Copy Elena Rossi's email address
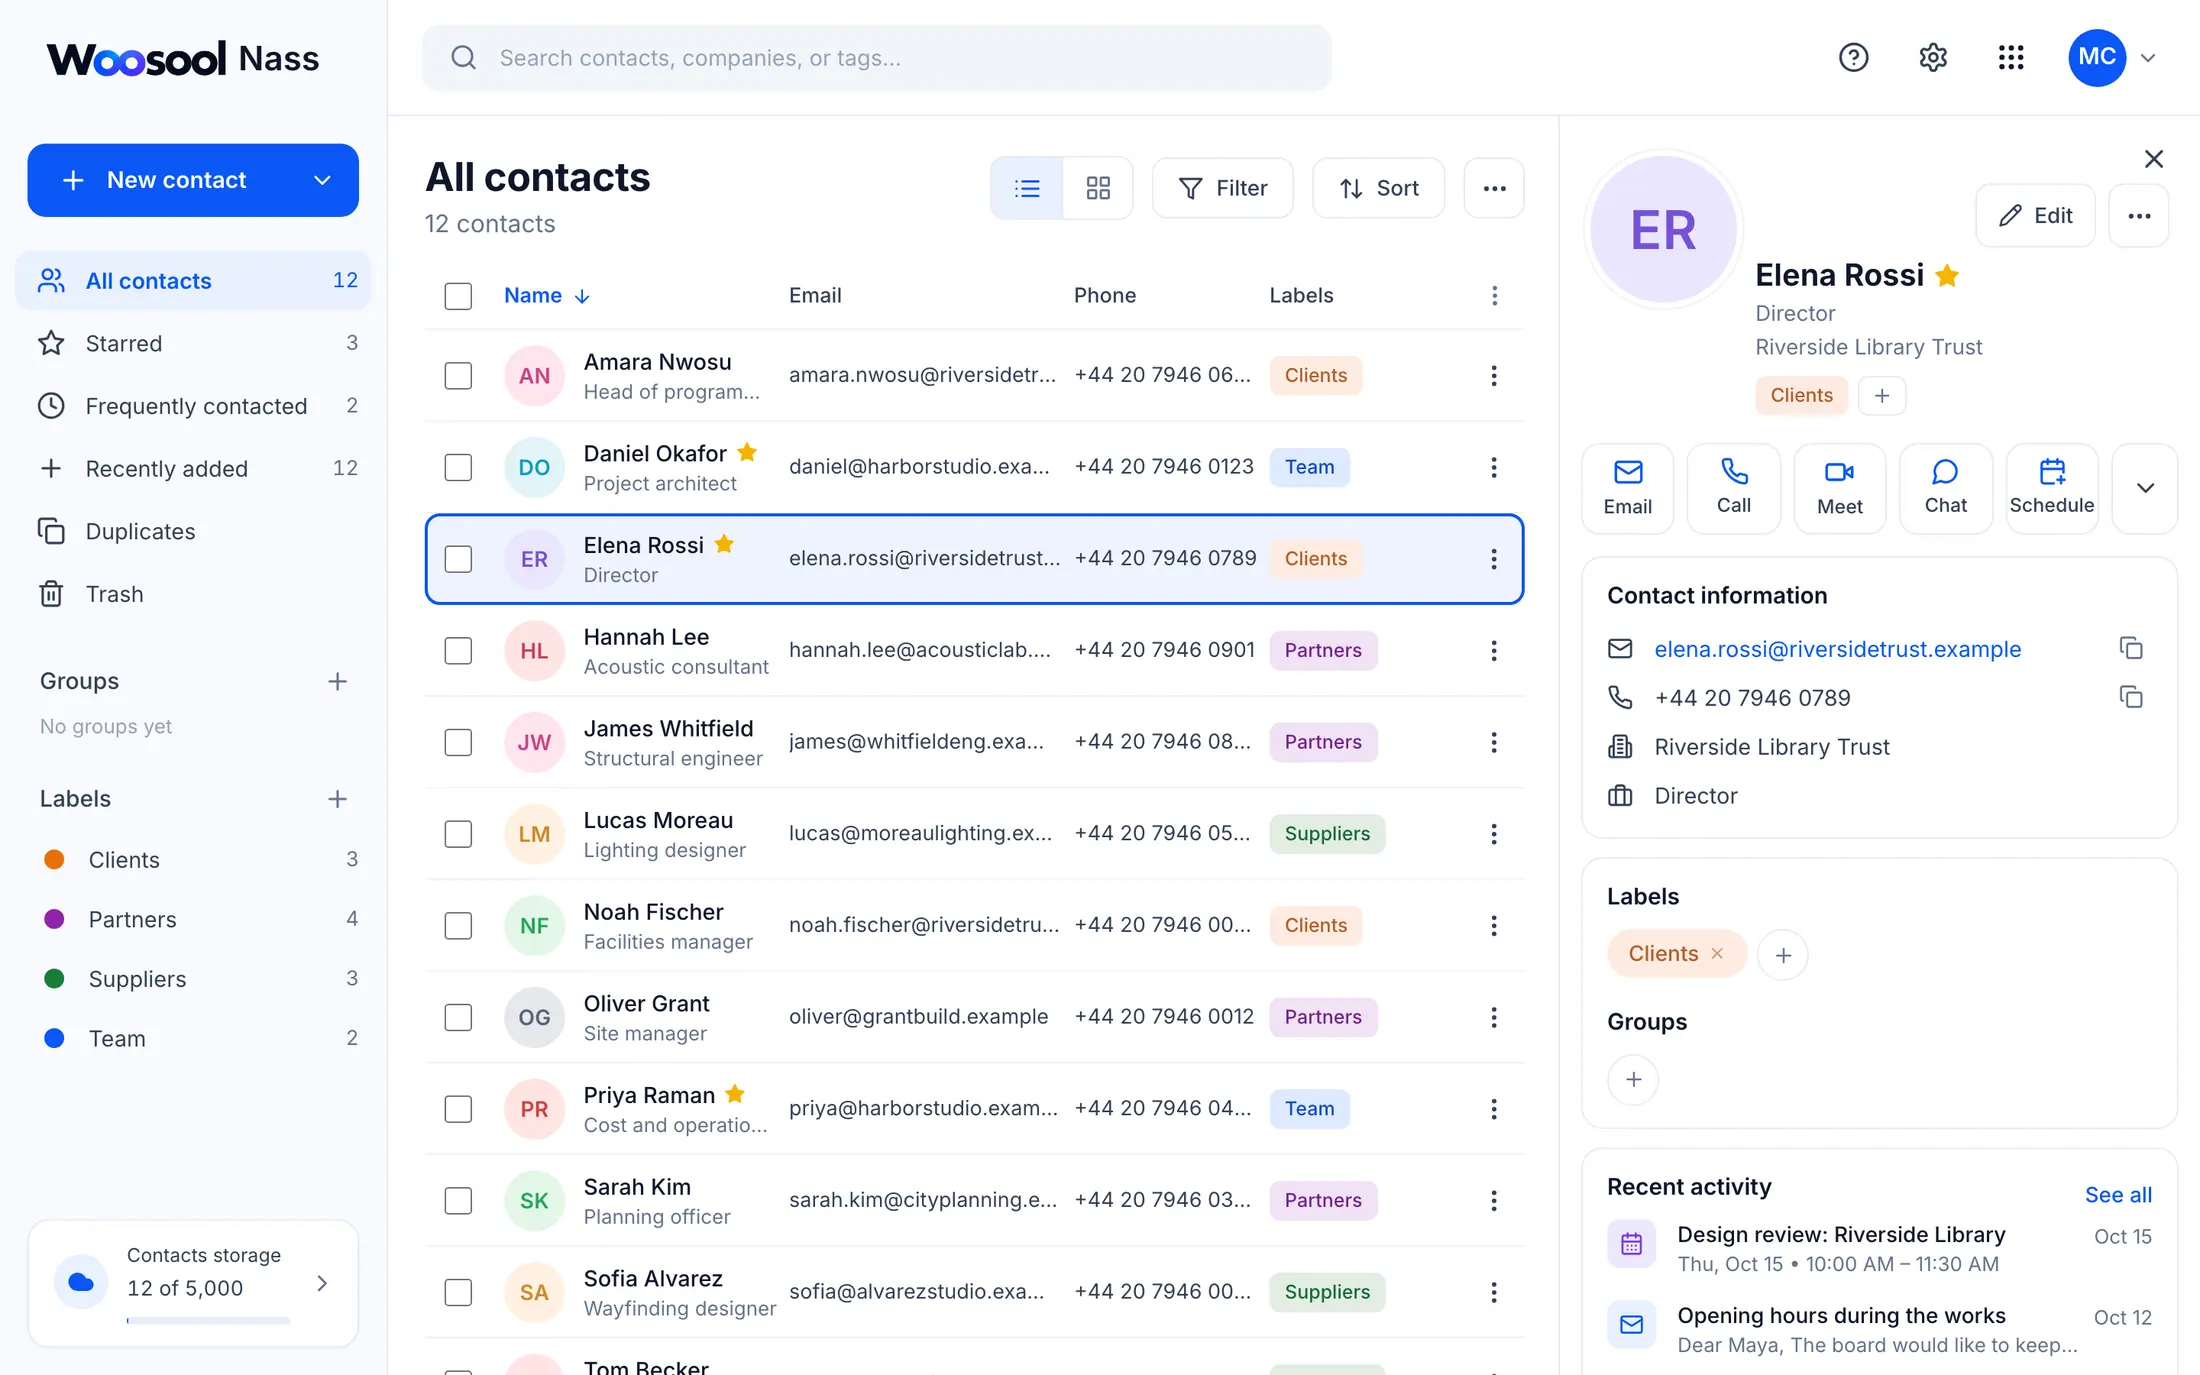2200x1375 pixels. (x=2131, y=648)
